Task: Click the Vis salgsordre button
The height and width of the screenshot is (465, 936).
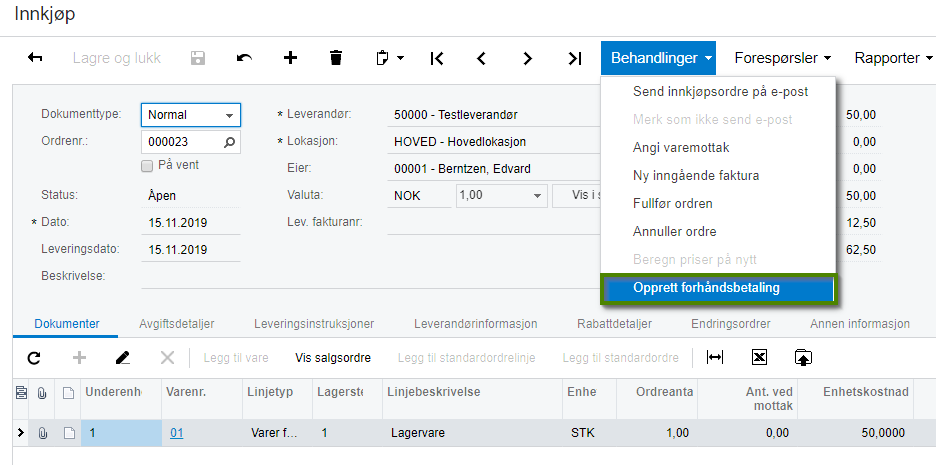Action: [x=333, y=357]
